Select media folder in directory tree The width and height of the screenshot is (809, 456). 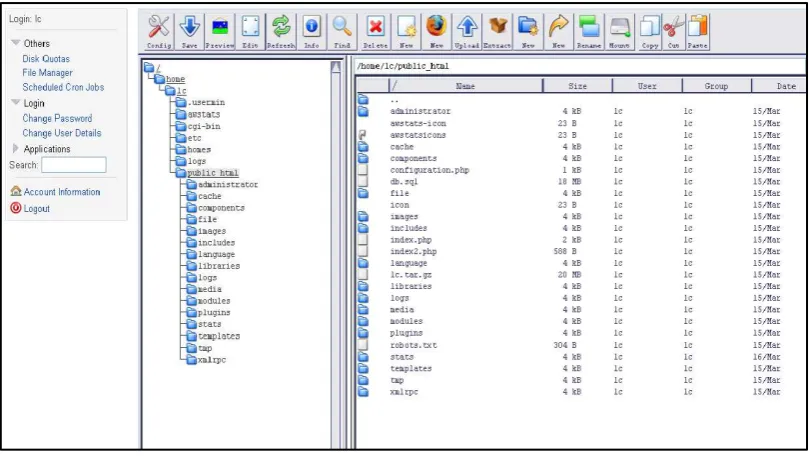(204, 289)
